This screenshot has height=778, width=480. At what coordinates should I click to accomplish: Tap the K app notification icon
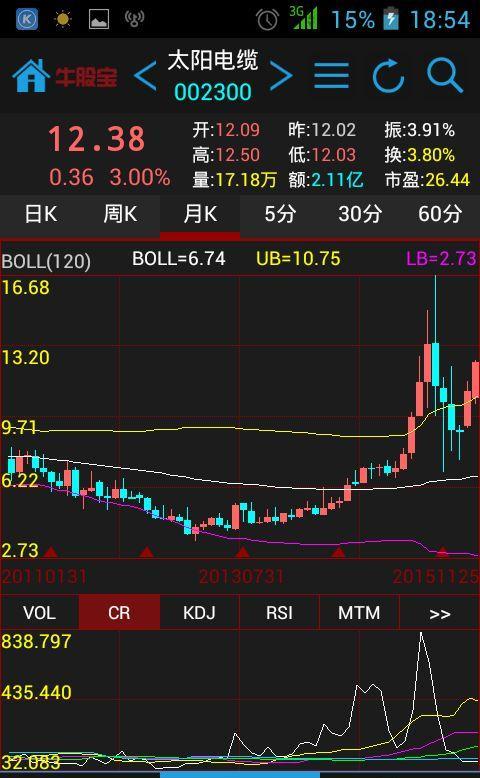click(x=27, y=19)
